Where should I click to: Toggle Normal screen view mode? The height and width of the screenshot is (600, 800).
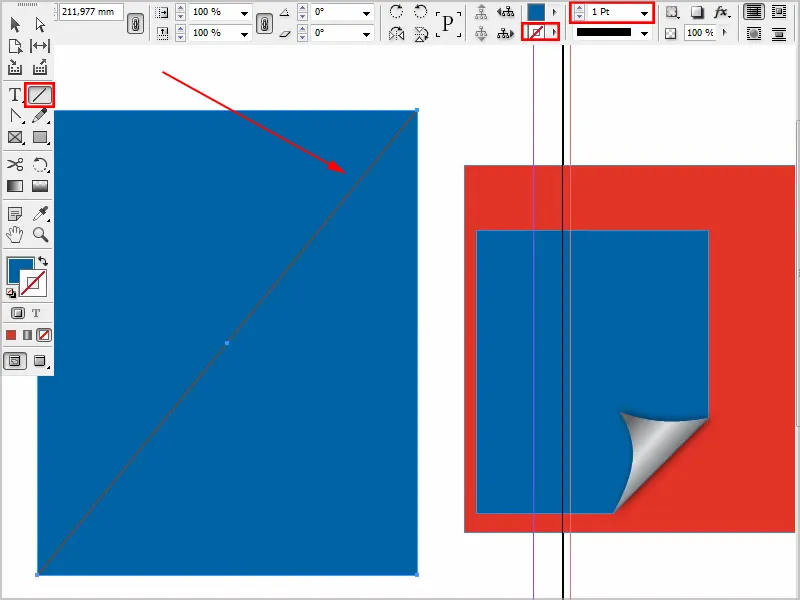pyautogui.click(x=15, y=361)
